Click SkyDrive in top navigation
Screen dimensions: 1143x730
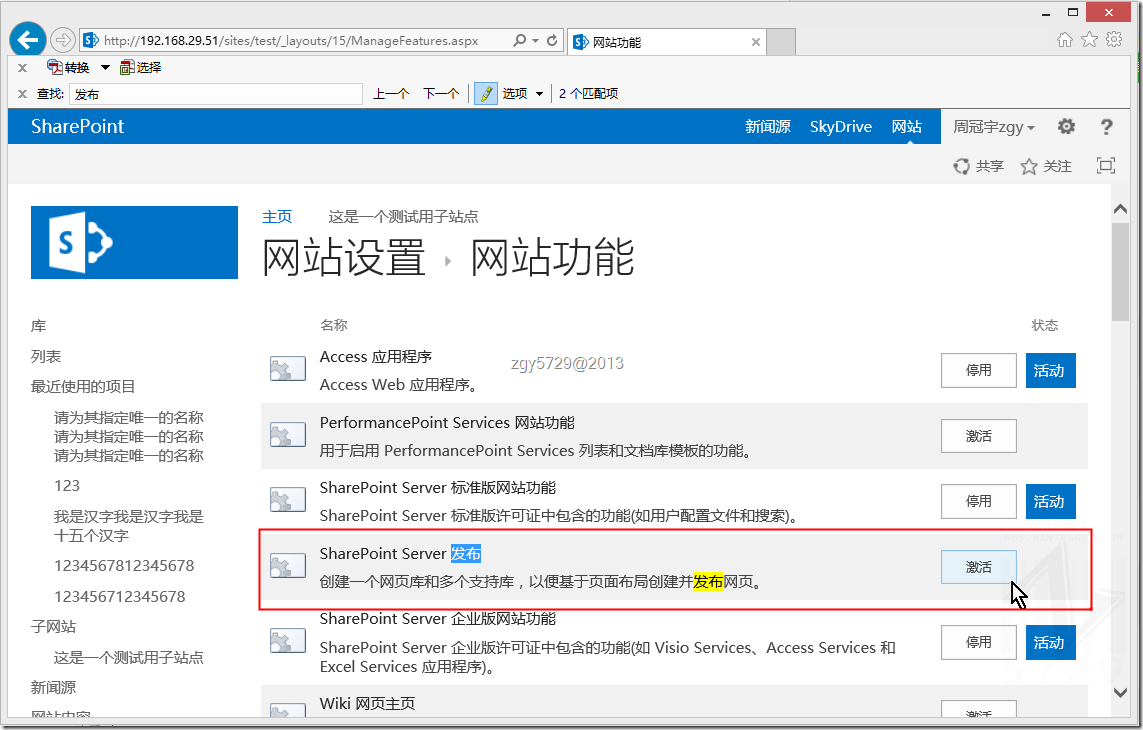point(840,127)
